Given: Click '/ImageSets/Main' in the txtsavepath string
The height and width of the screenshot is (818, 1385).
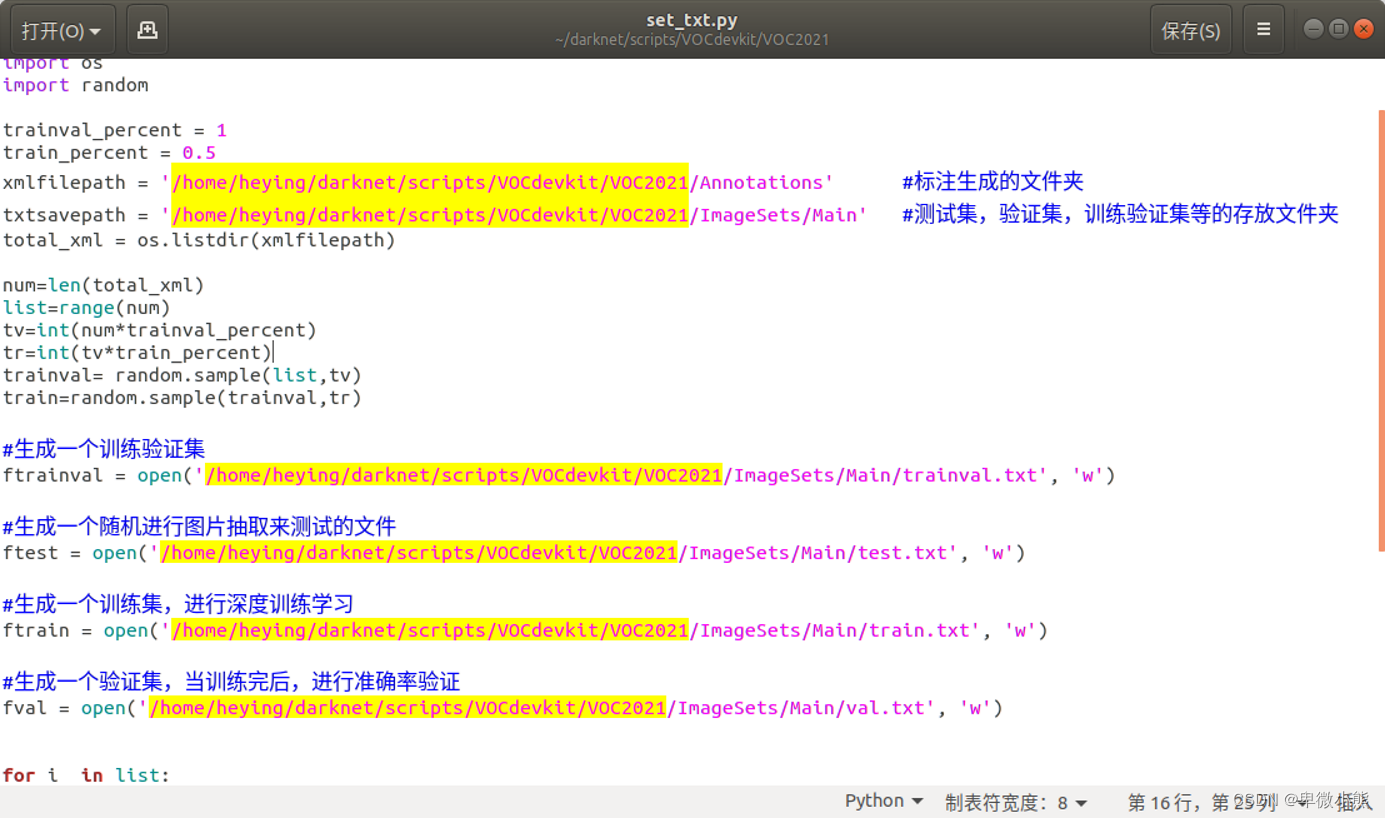Looking at the screenshot, I should [773, 215].
